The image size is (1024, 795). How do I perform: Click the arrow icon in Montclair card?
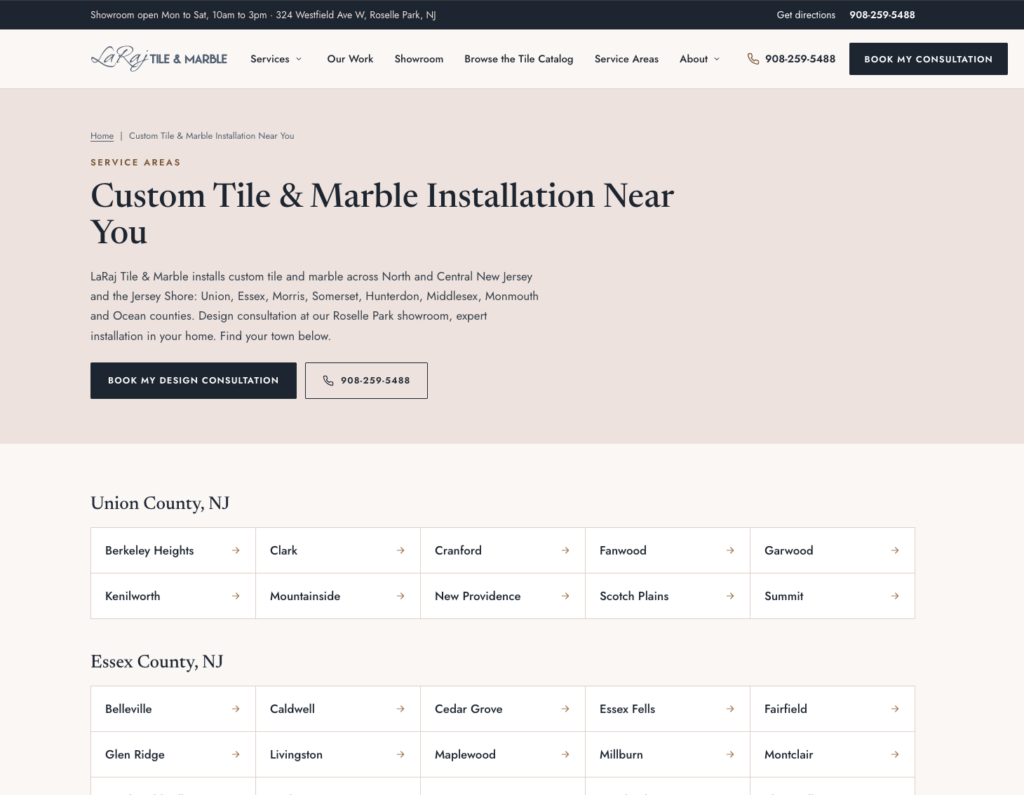(895, 754)
